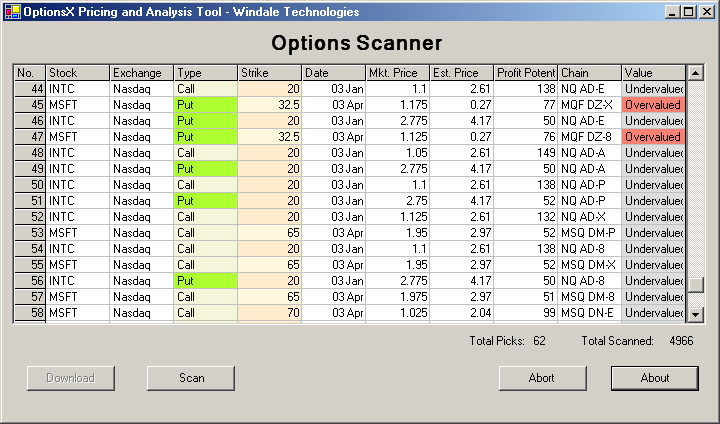Click chain cell 'MSQ DM-P'

(x=590, y=233)
